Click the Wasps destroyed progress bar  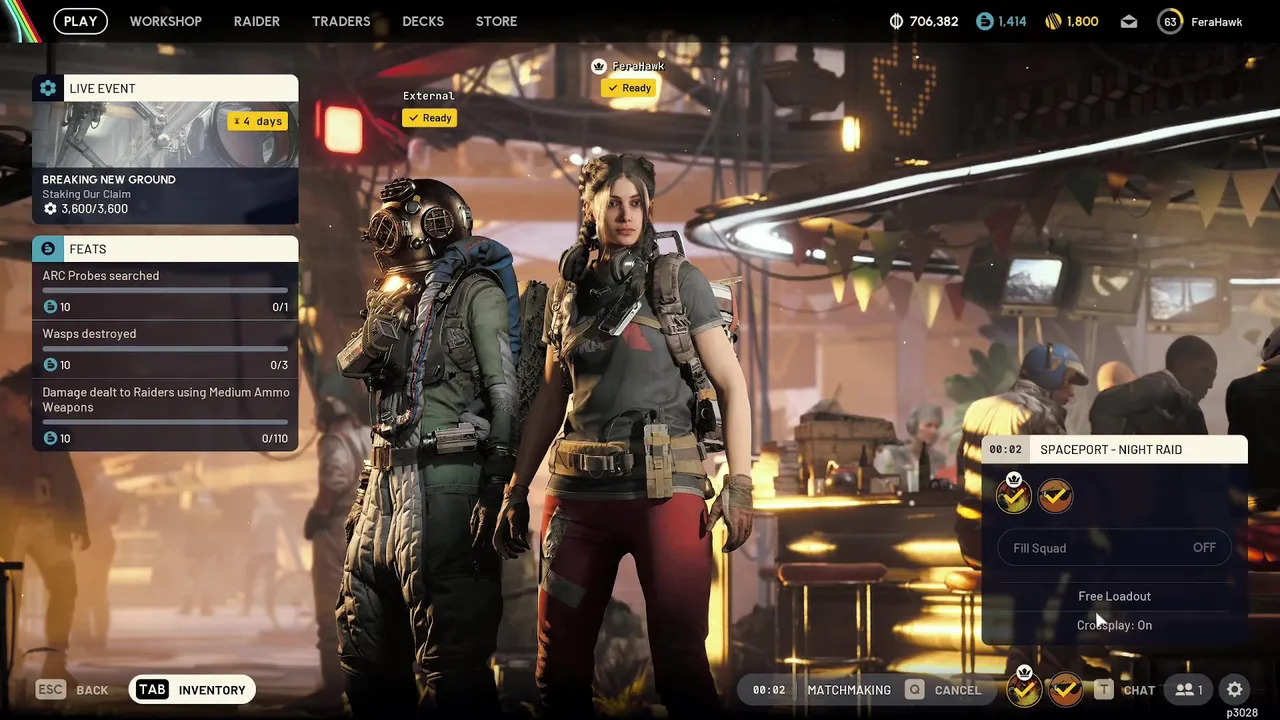165,349
